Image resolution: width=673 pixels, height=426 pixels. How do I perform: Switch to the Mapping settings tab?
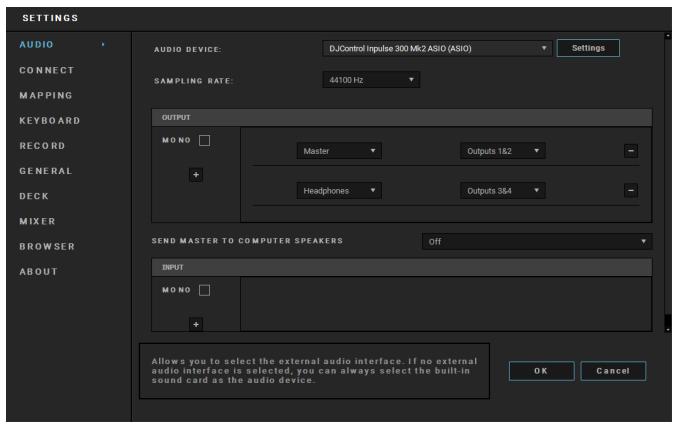(x=46, y=95)
